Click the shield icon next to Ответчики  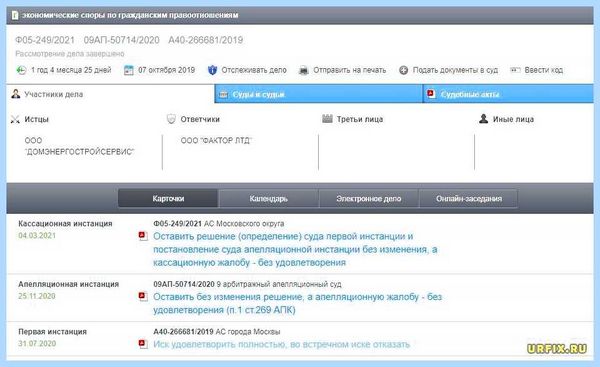(171, 119)
